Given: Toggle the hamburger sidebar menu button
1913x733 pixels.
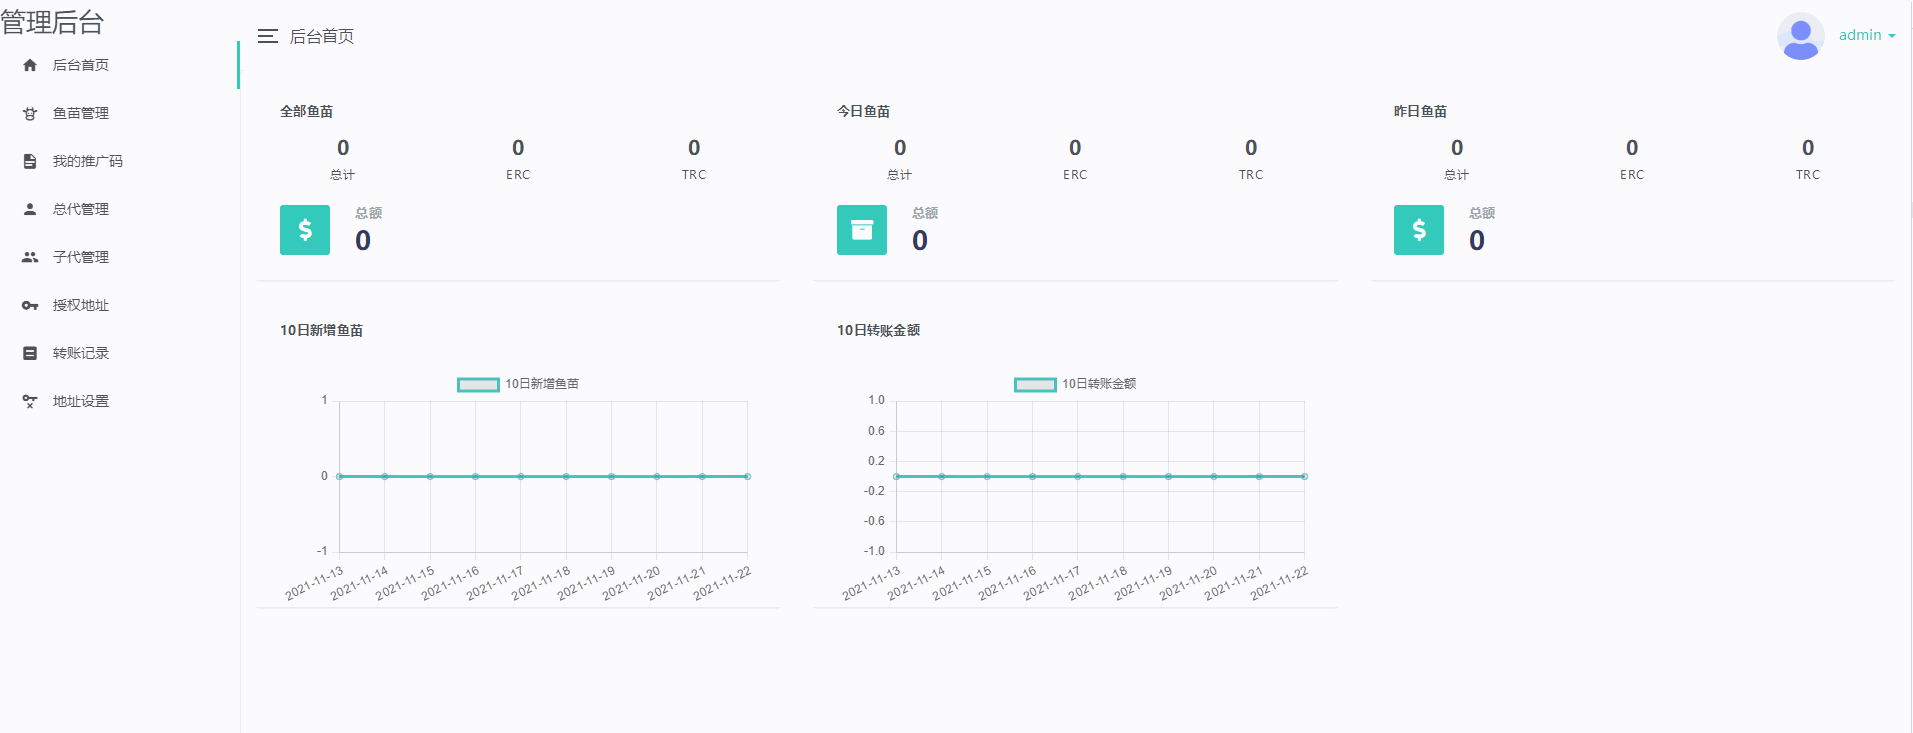Looking at the screenshot, I should [x=267, y=36].
